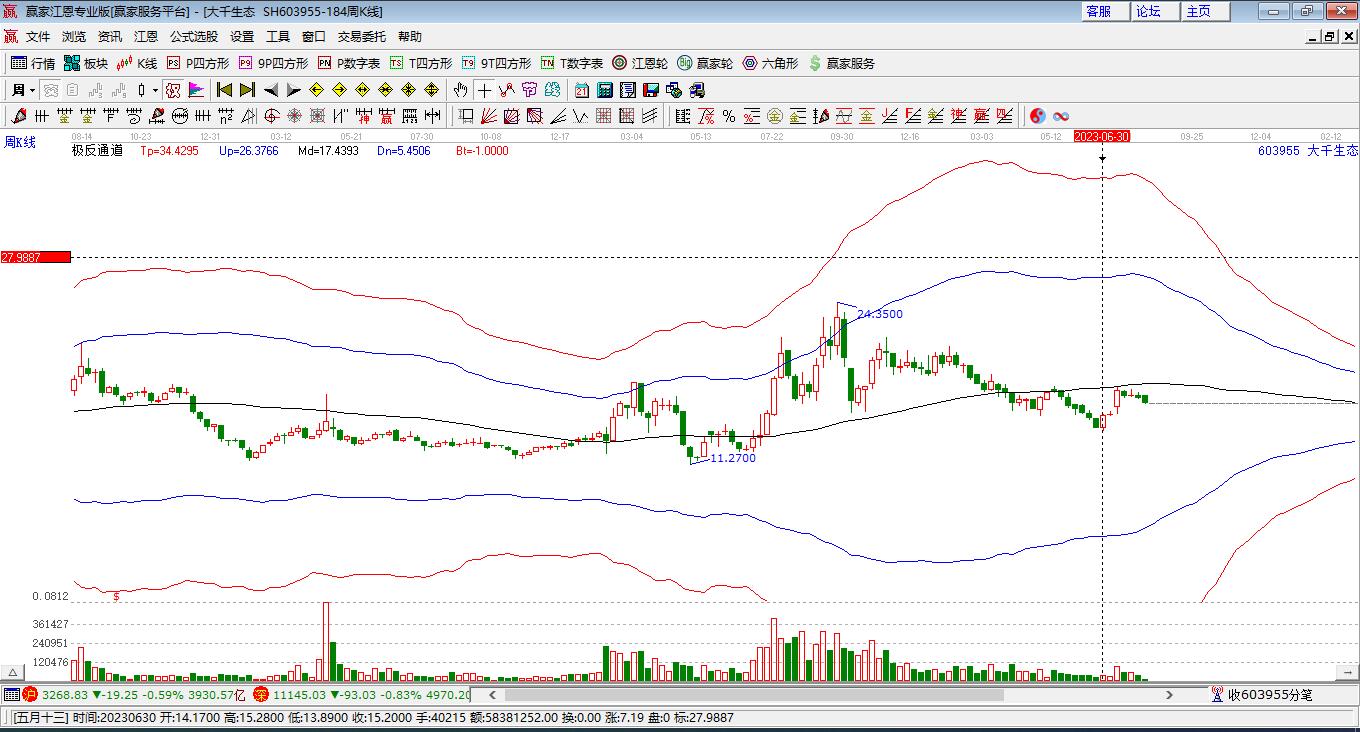Open the T数字表 time table

[x=572, y=63]
